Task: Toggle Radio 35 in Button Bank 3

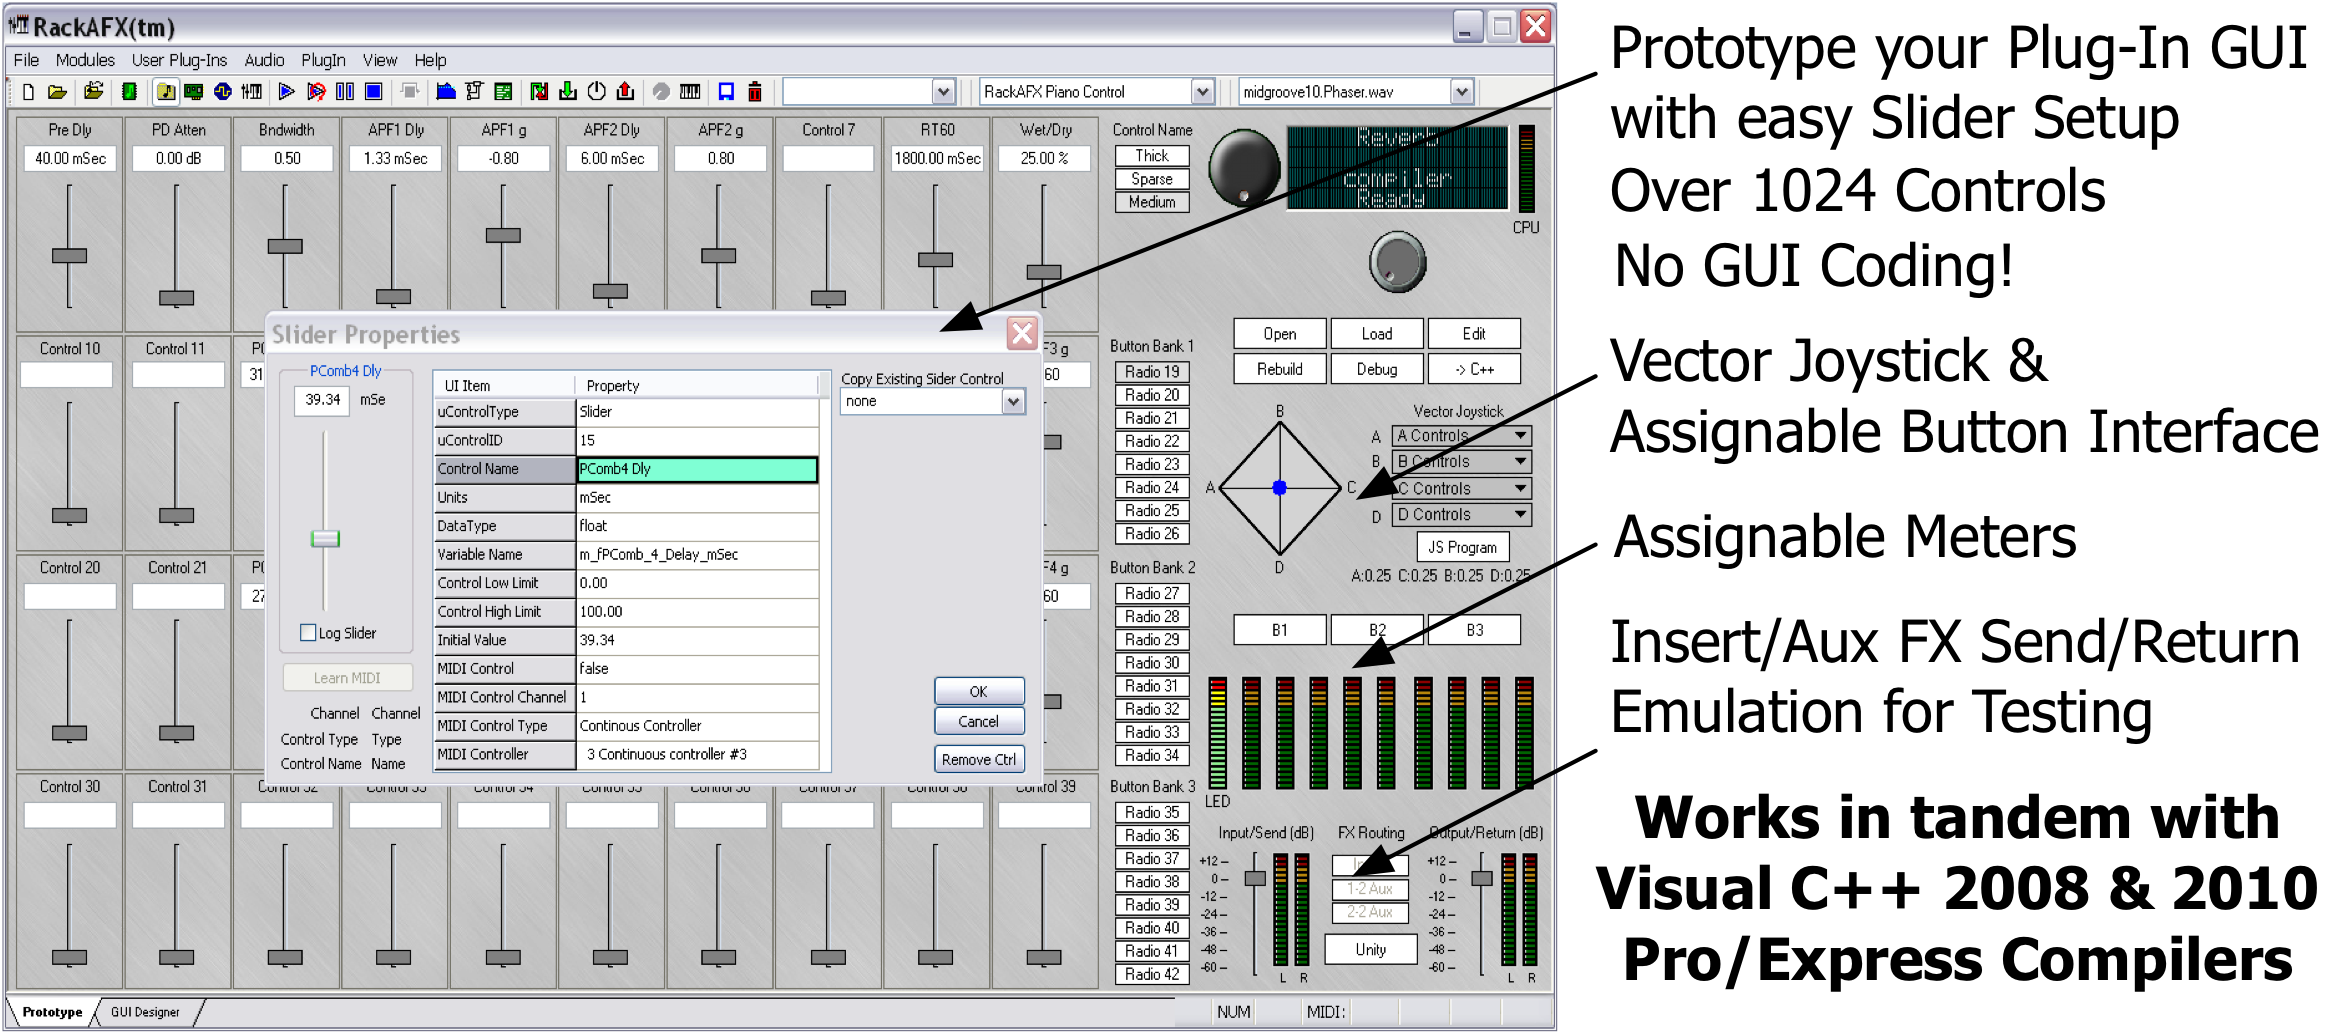Action: (x=1152, y=813)
